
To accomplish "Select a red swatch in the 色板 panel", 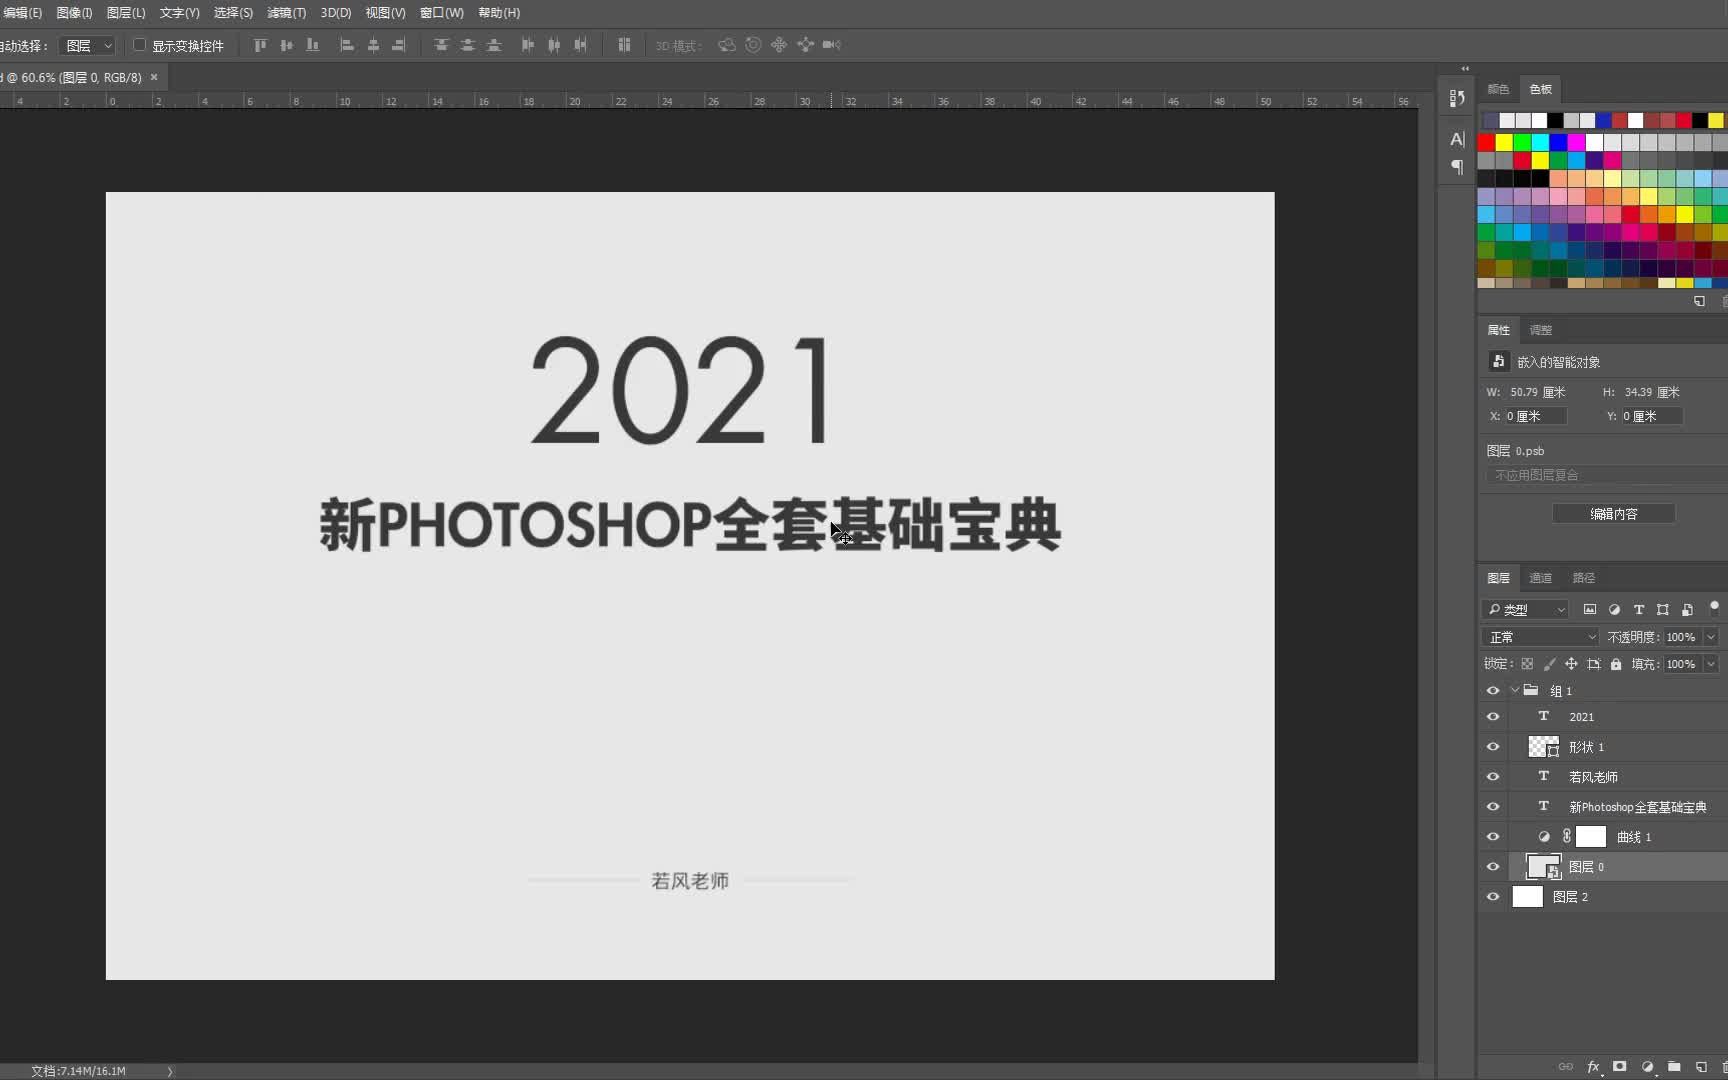I will click(x=1487, y=142).
